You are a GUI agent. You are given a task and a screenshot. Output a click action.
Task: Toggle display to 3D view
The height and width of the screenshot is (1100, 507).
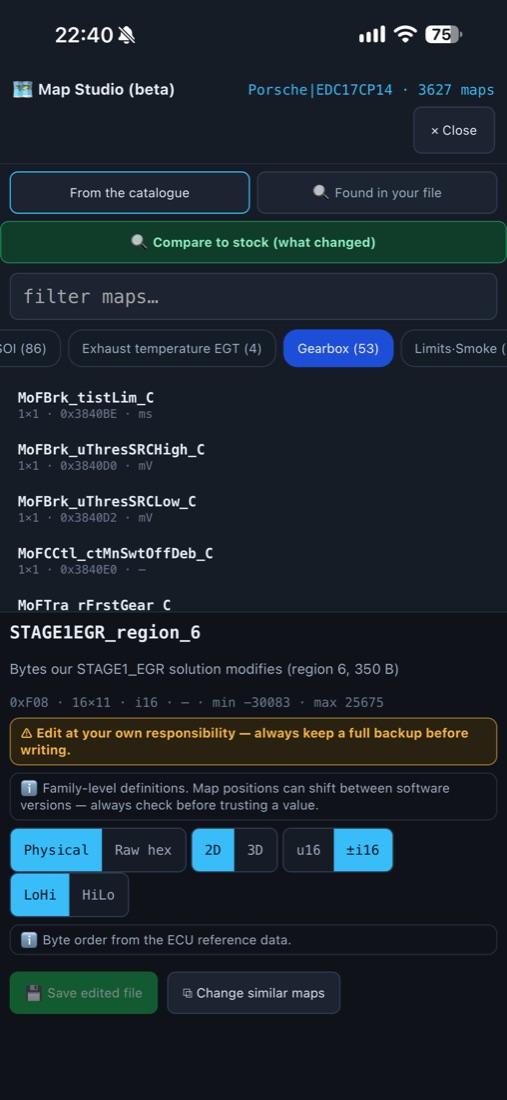255,850
